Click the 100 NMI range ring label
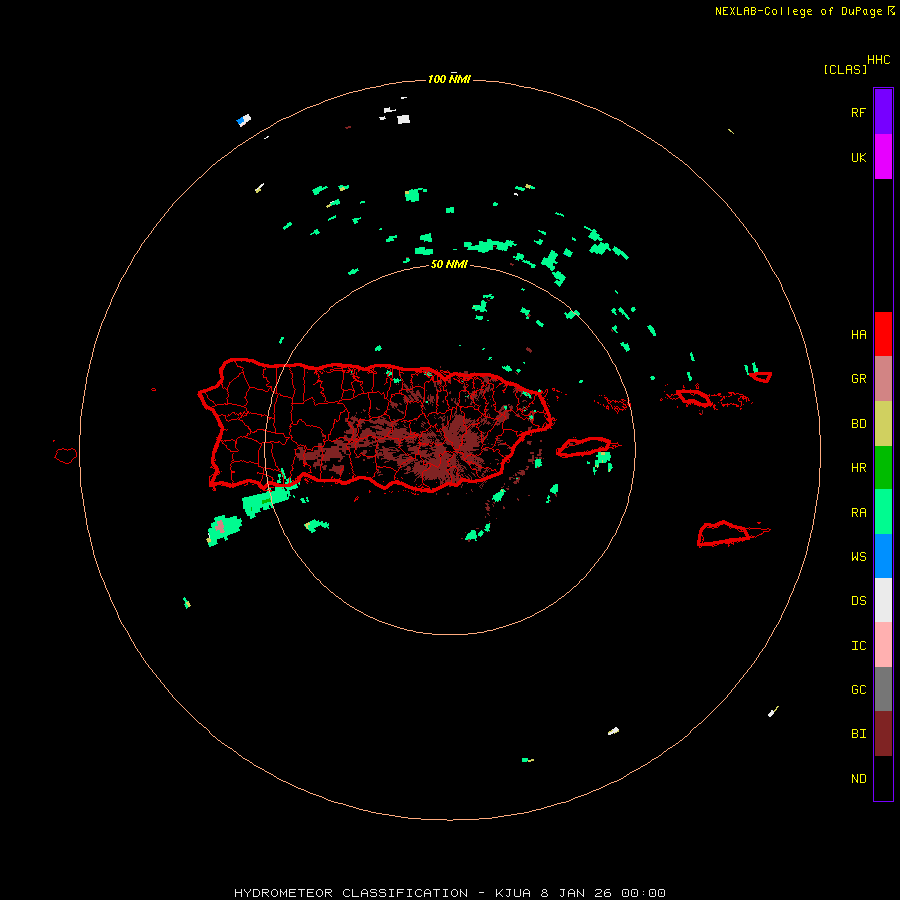This screenshot has width=900, height=900. click(x=449, y=79)
